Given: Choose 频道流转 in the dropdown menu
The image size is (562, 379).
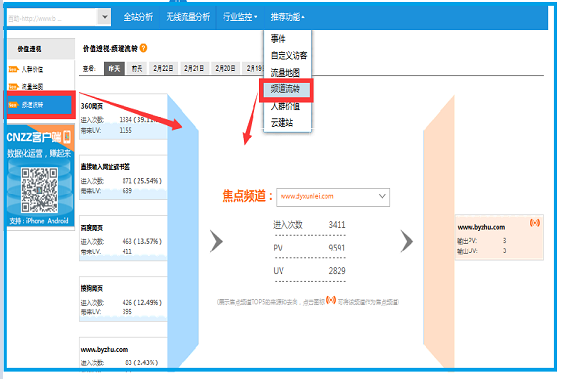Looking at the screenshot, I should (286, 90).
